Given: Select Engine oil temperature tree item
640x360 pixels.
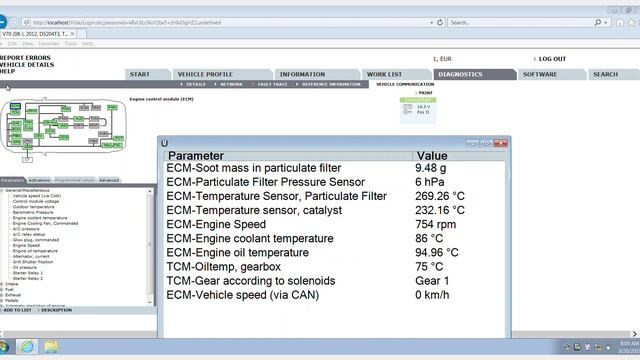Looking at the screenshot, I should pos(35,251).
